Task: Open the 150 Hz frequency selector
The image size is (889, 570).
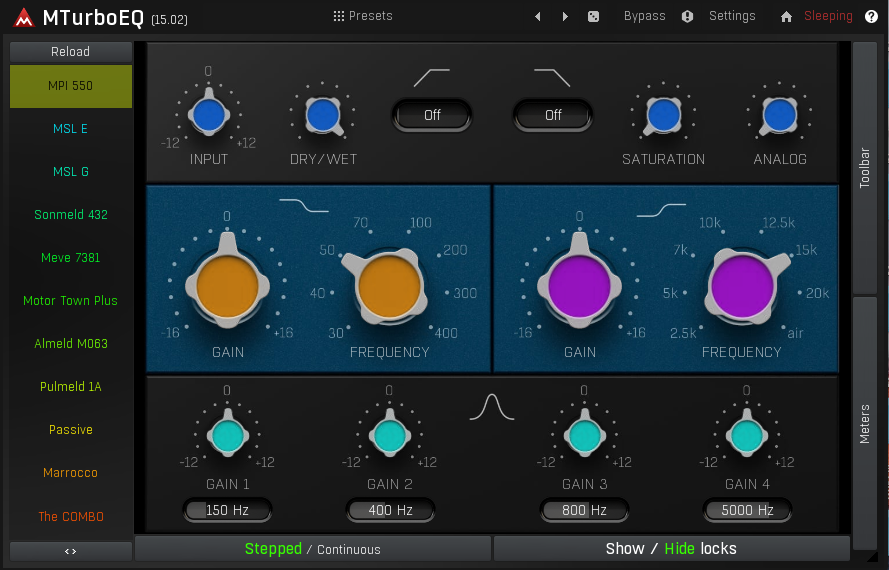Action: point(227,510)
